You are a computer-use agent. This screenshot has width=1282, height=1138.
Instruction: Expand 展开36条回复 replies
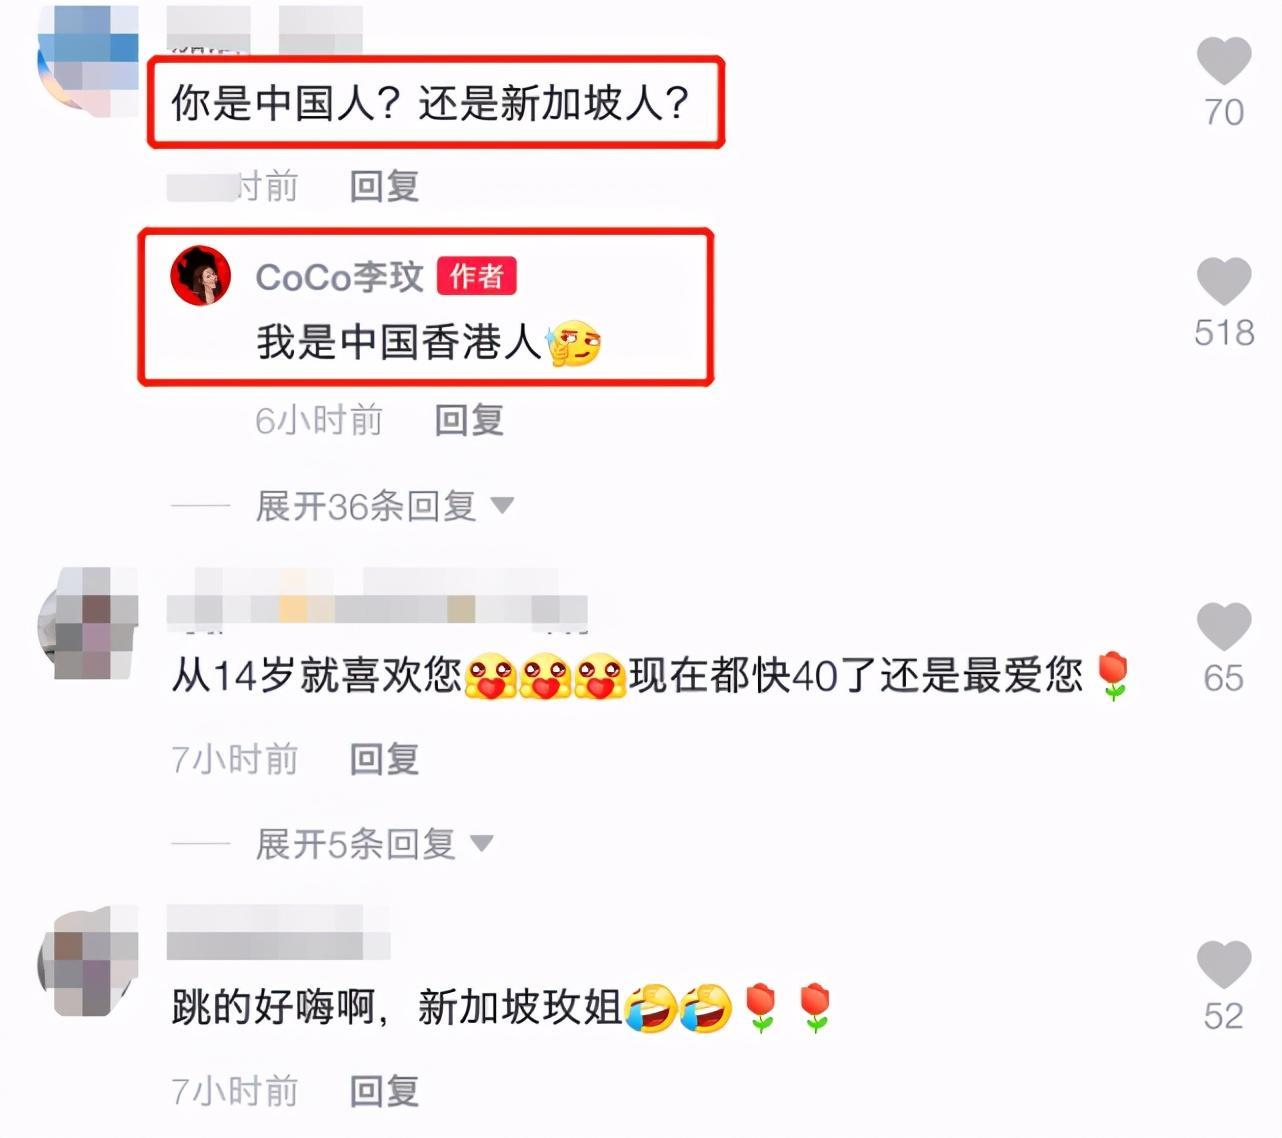coord(365,506)
